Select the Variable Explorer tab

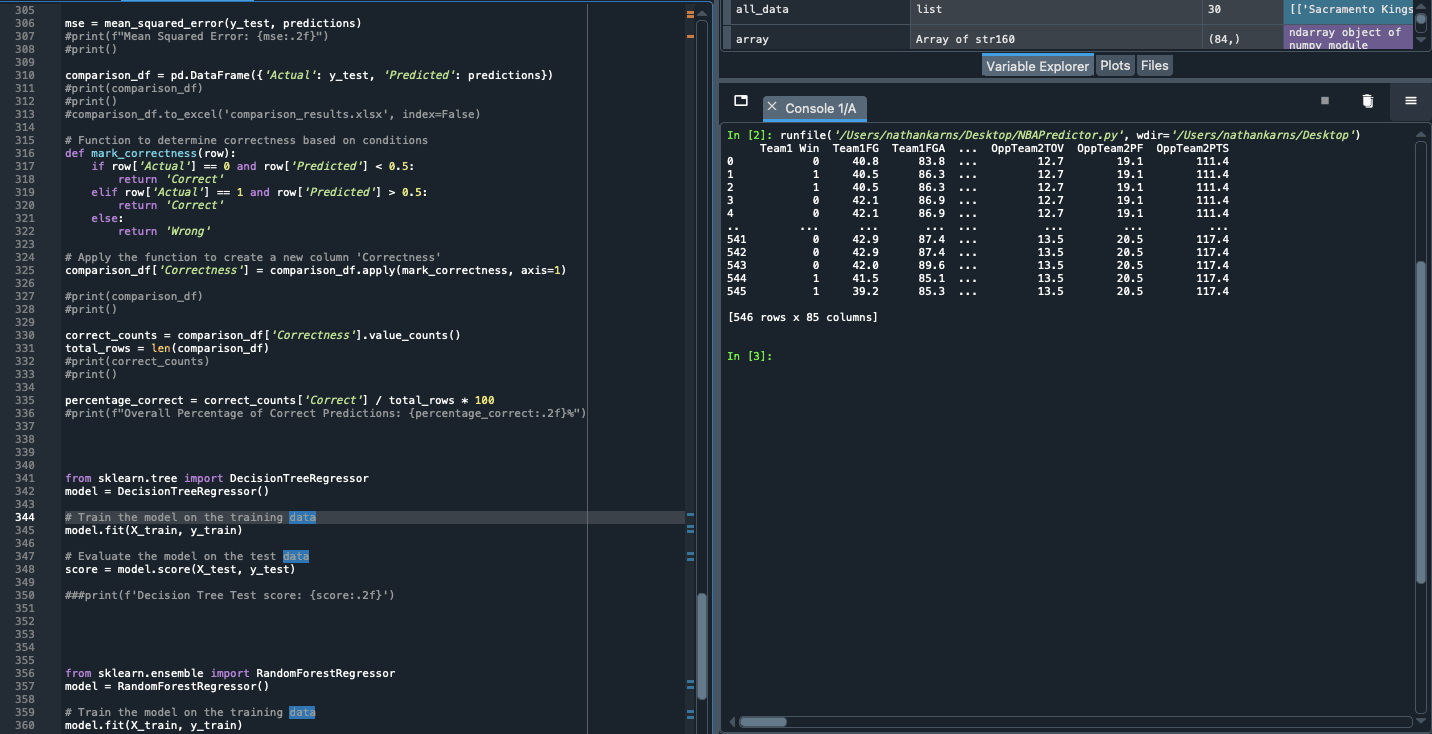(1037, 66)
